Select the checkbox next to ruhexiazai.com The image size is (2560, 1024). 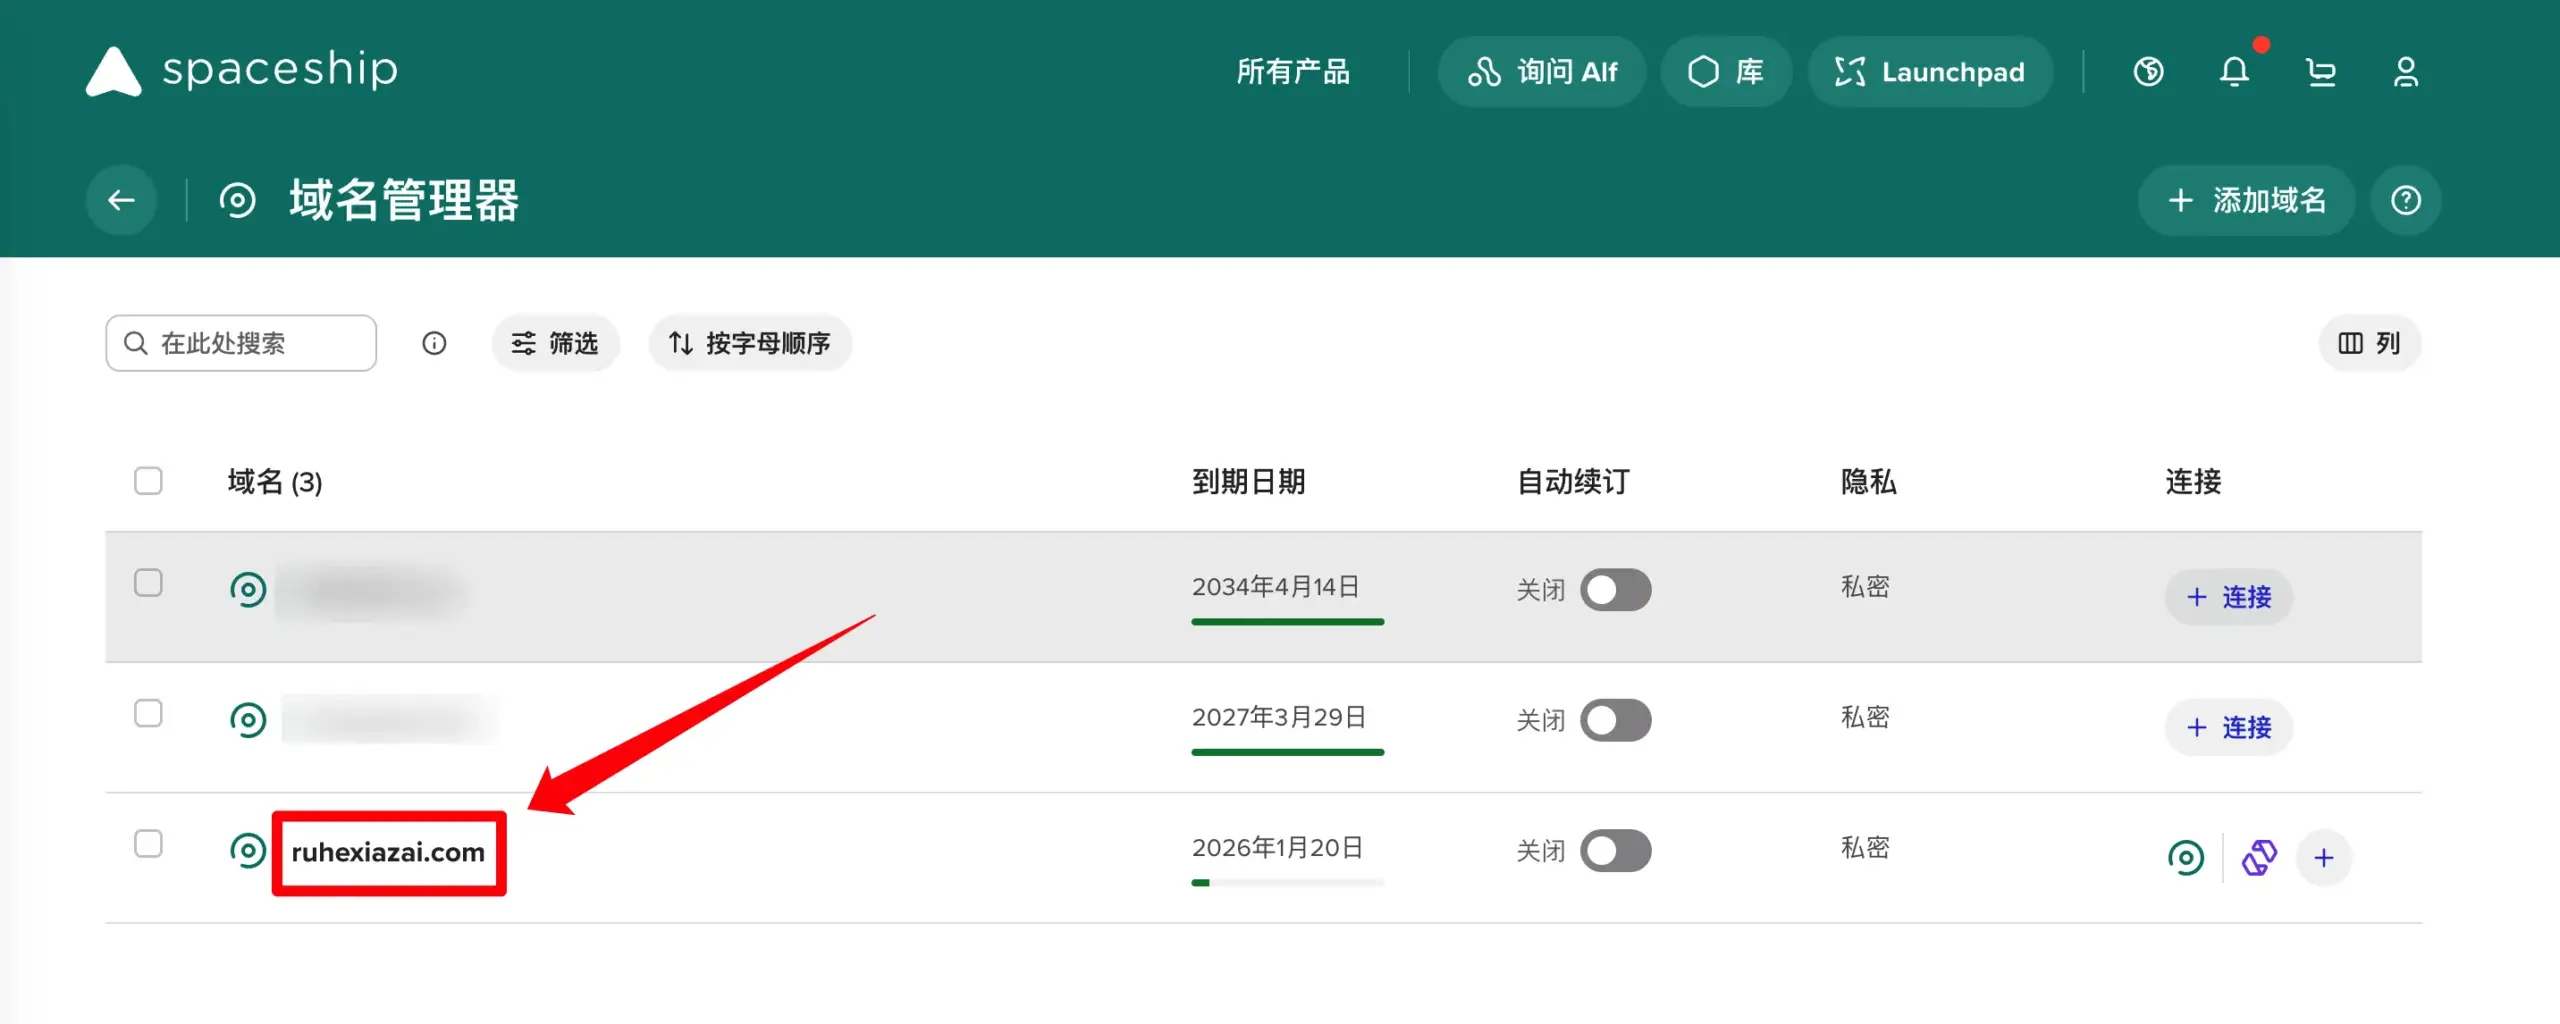point(148,843)
